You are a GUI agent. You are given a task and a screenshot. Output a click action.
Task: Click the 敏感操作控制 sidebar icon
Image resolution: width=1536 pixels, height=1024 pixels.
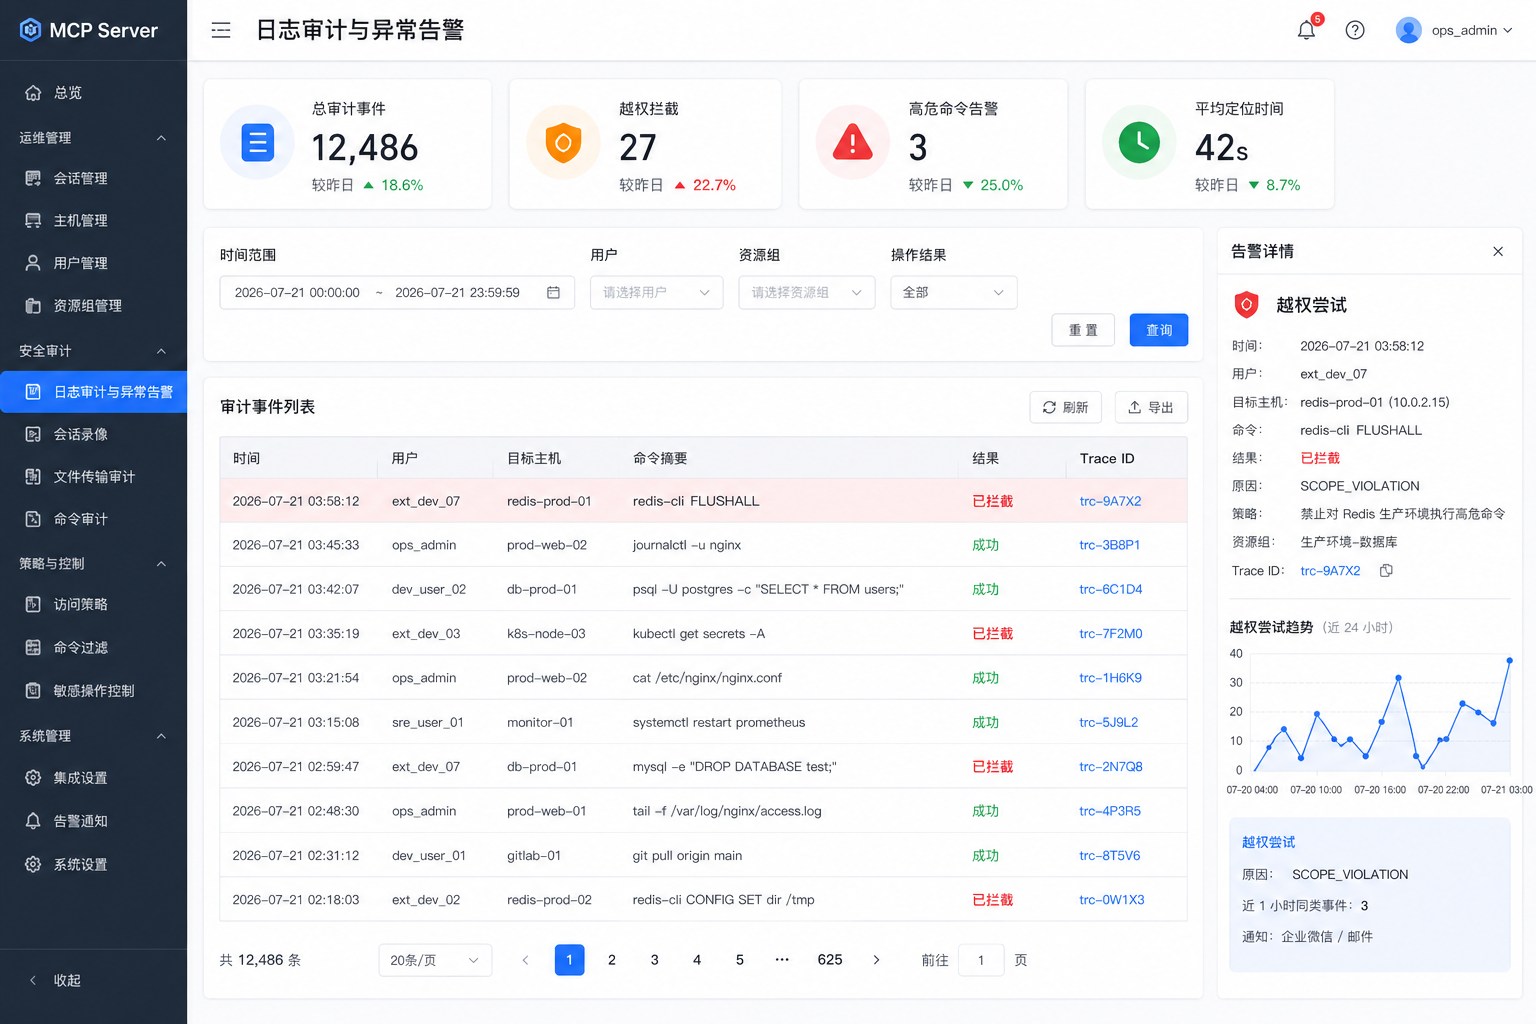tap(33, 690)
